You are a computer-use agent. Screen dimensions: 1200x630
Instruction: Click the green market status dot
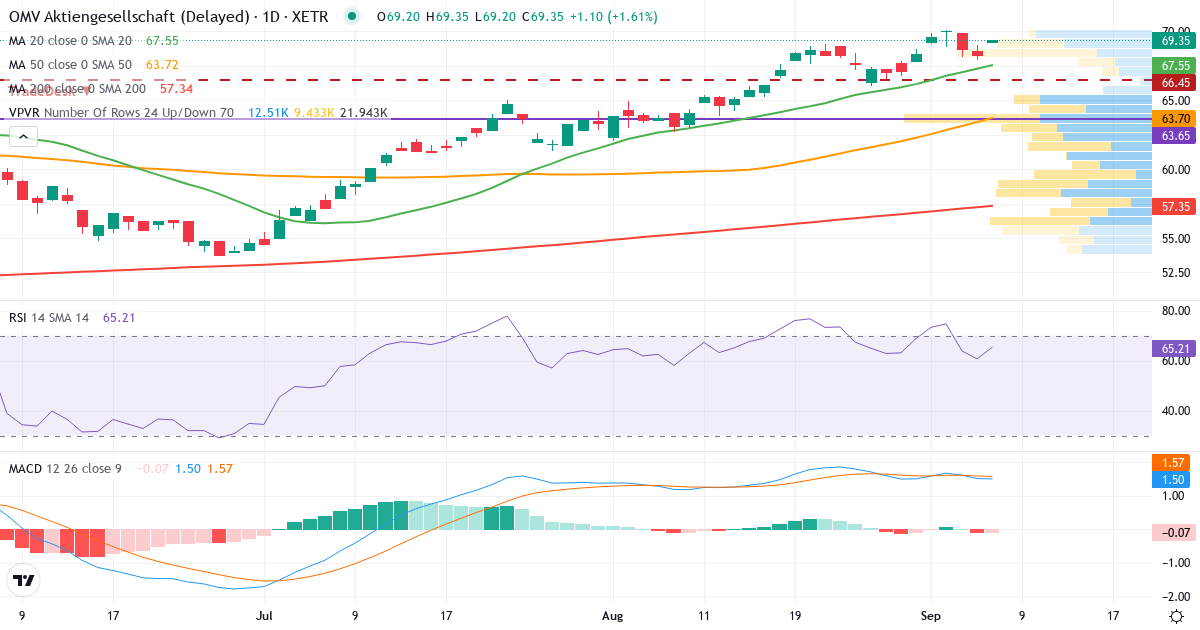(x=350, y=17)
